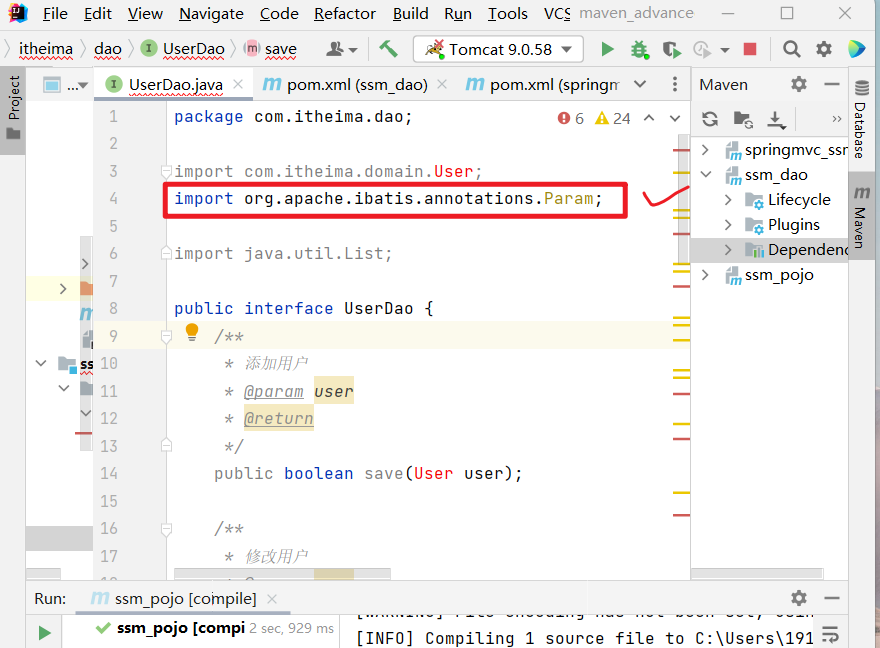
Task: Open Maven panel settings gear
Action: [799, 84]
